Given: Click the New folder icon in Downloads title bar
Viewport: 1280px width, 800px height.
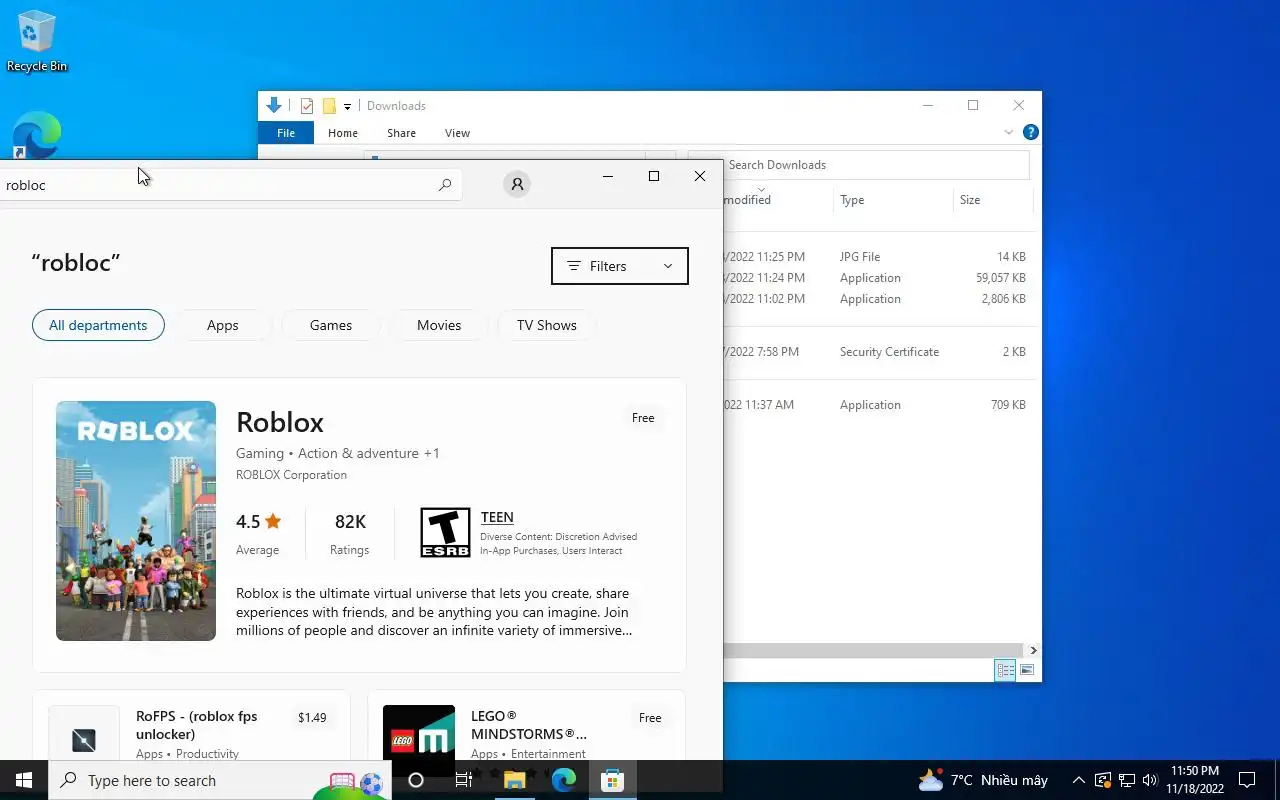Looking at the screenshot, I should pyautogui.click(x=329, y=106).
